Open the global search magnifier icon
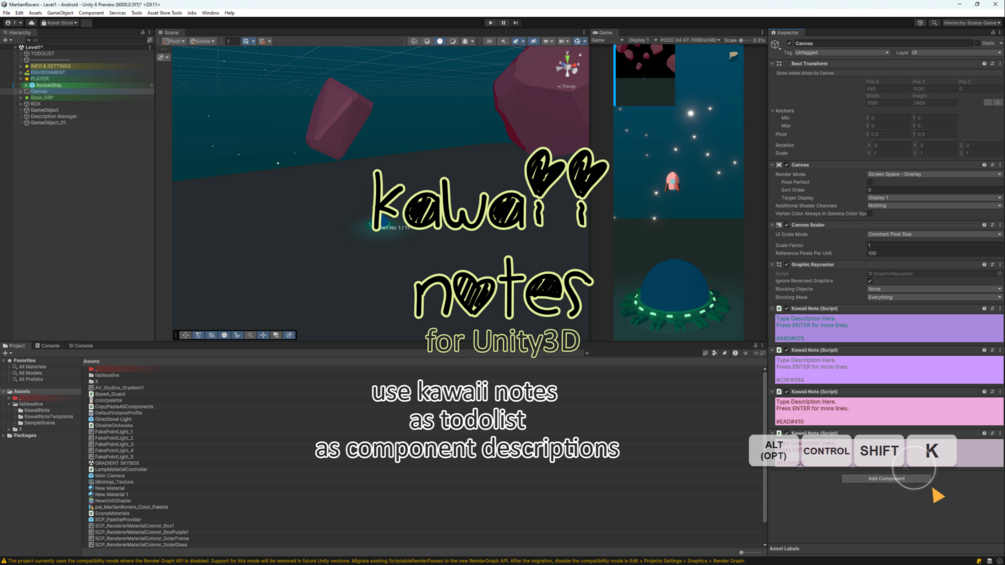The image size is (1005, 565). tap(934, 22)
